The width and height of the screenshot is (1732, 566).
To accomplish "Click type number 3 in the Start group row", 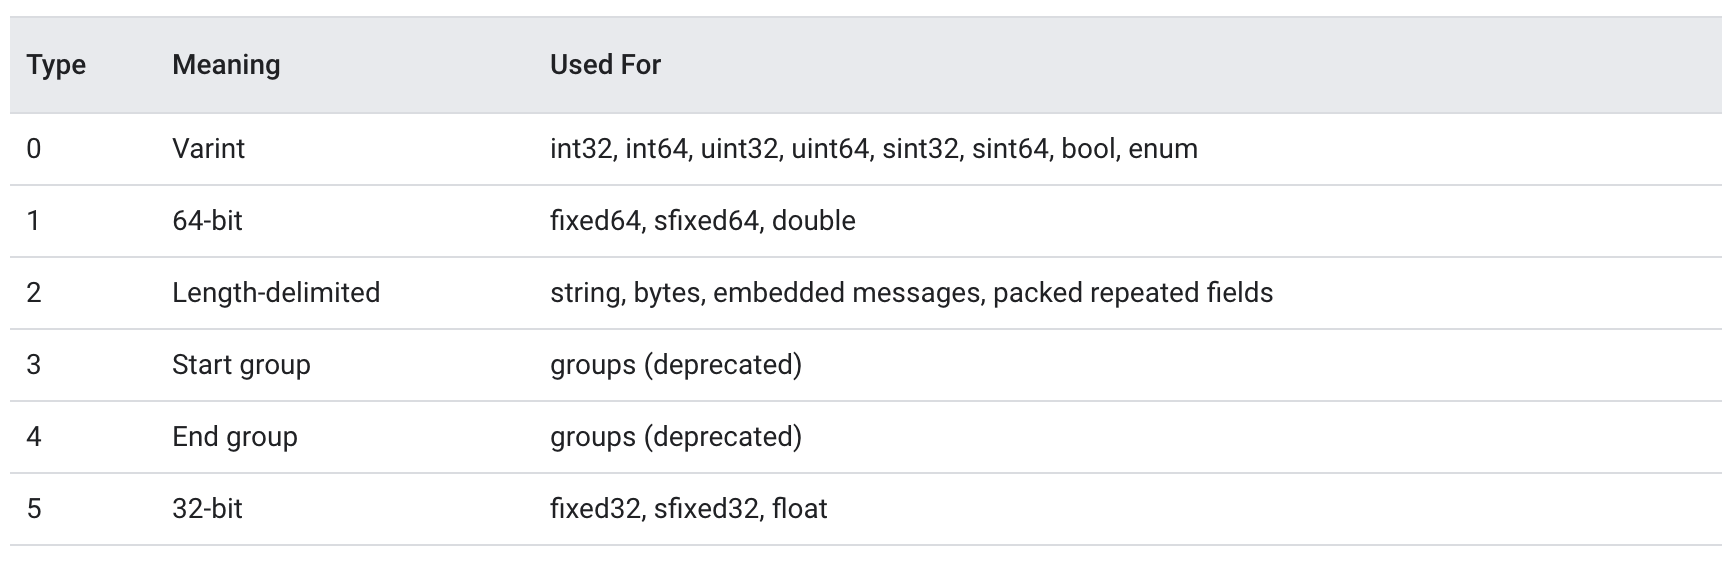I will click(34, 365).
